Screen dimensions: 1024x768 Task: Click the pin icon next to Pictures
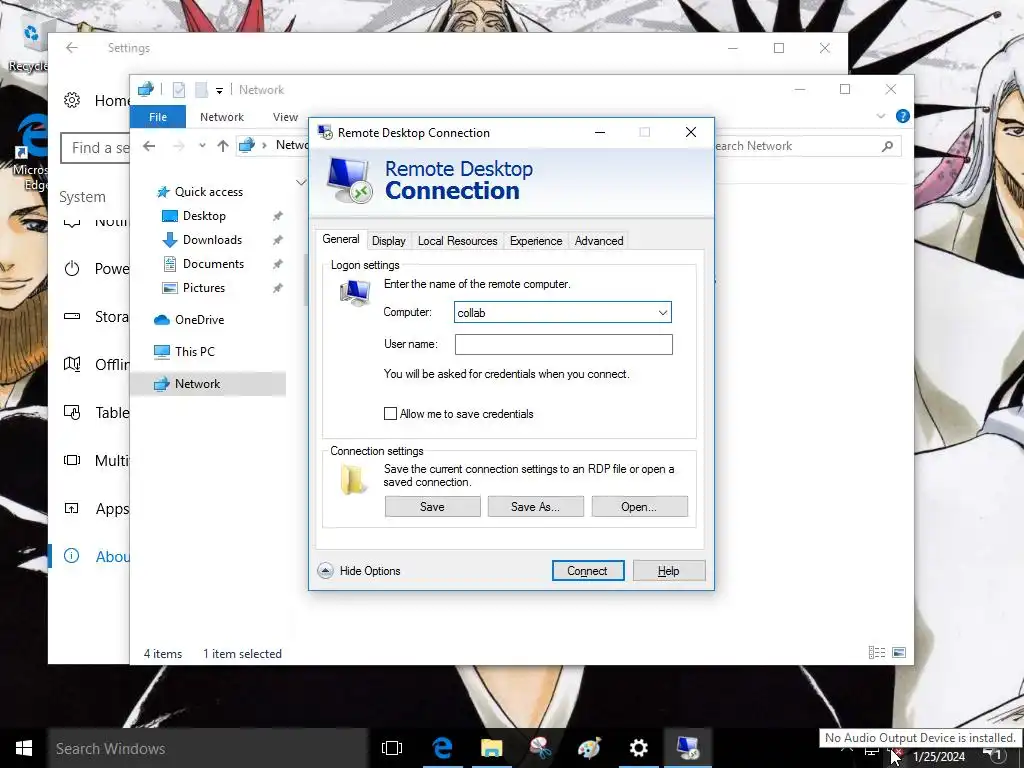pyautogui.click(x=278, y=288)
